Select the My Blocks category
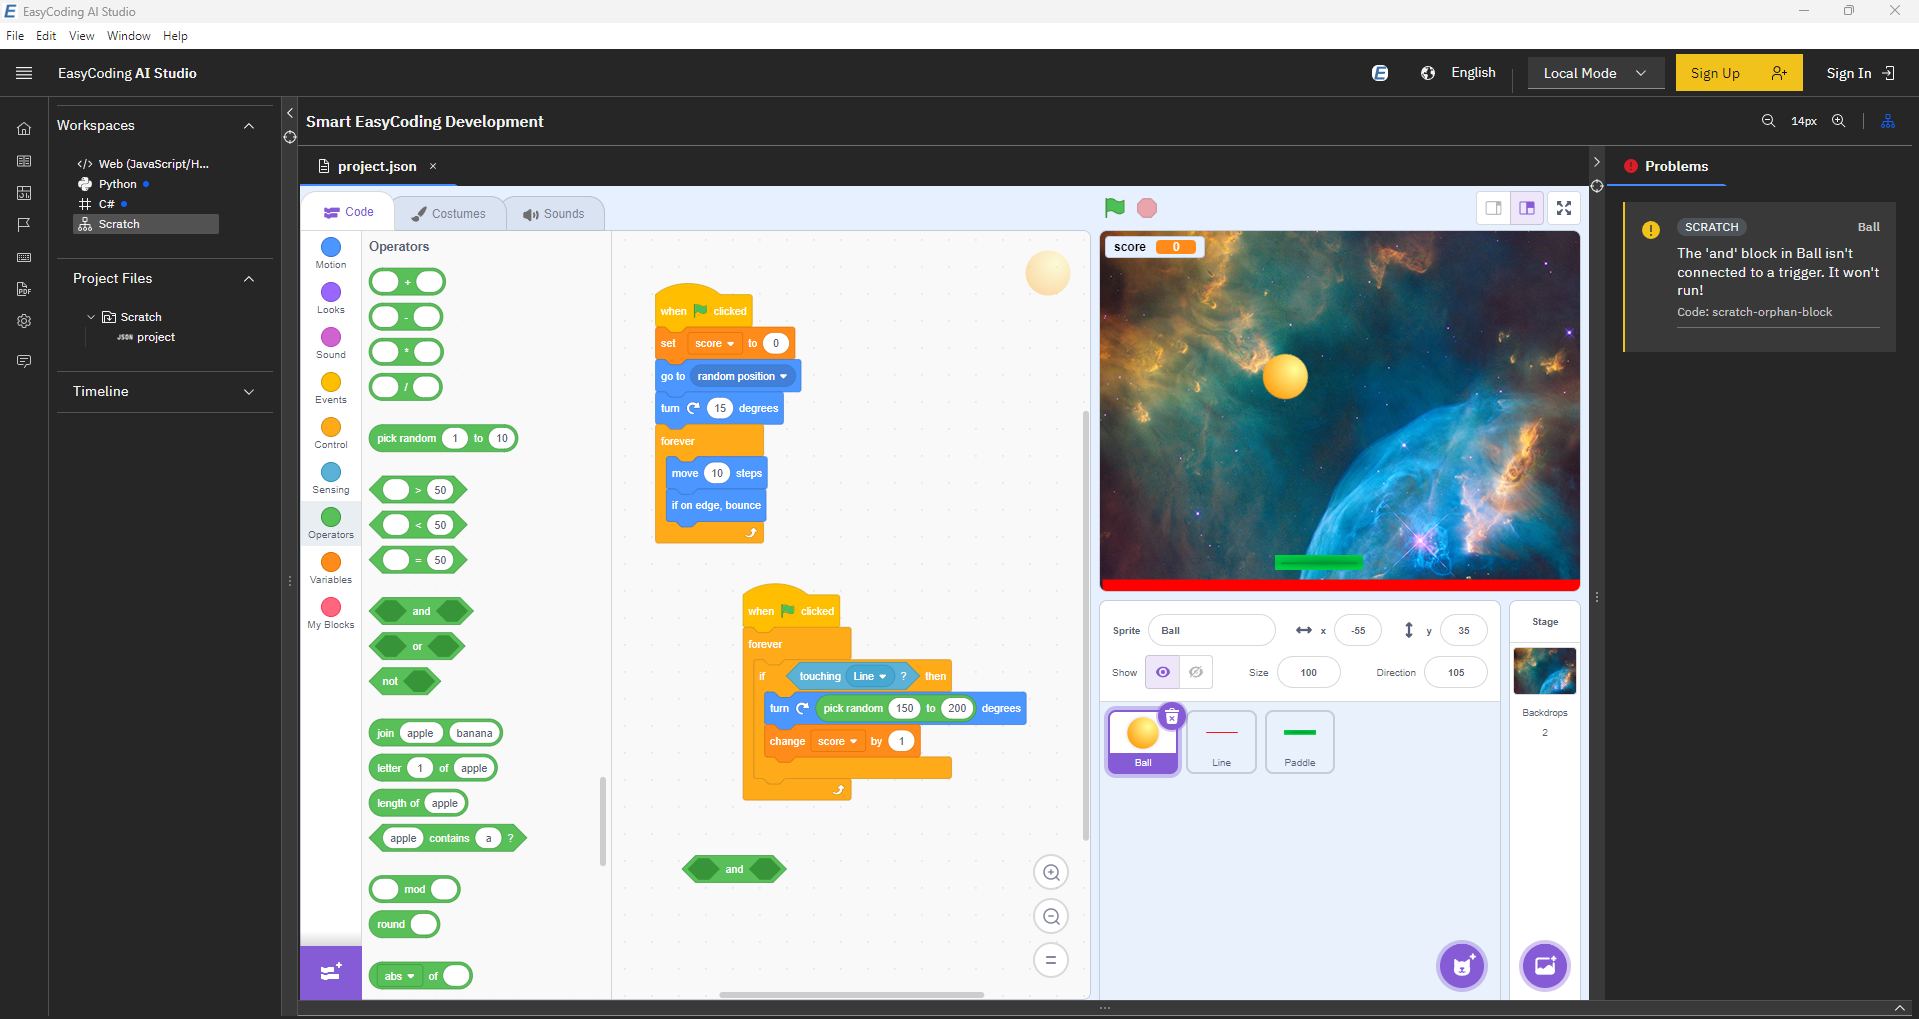The image size is (1919, 1019). [x=331, y=613]
